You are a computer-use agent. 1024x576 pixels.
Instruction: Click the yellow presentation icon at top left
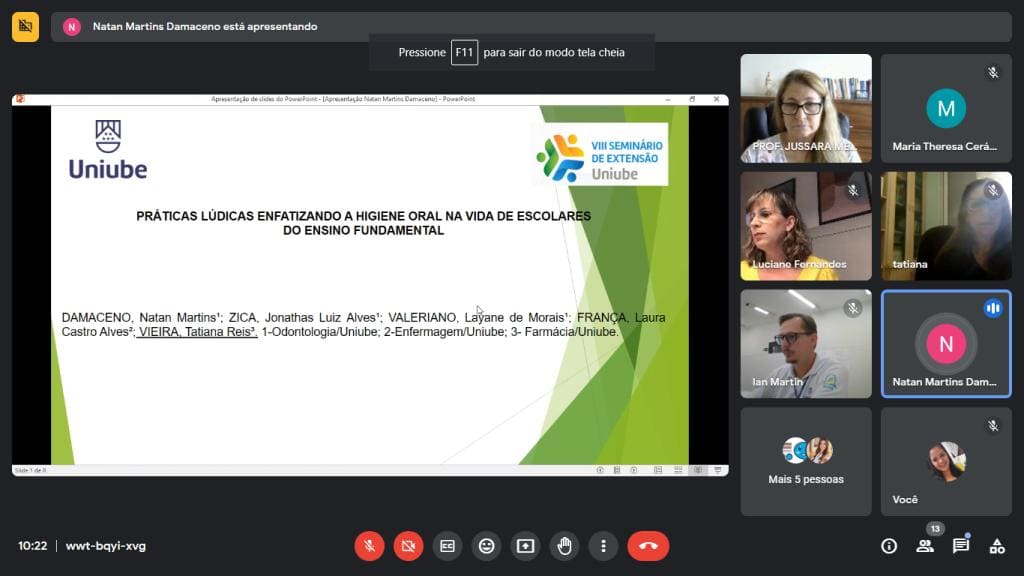[25, 27]
